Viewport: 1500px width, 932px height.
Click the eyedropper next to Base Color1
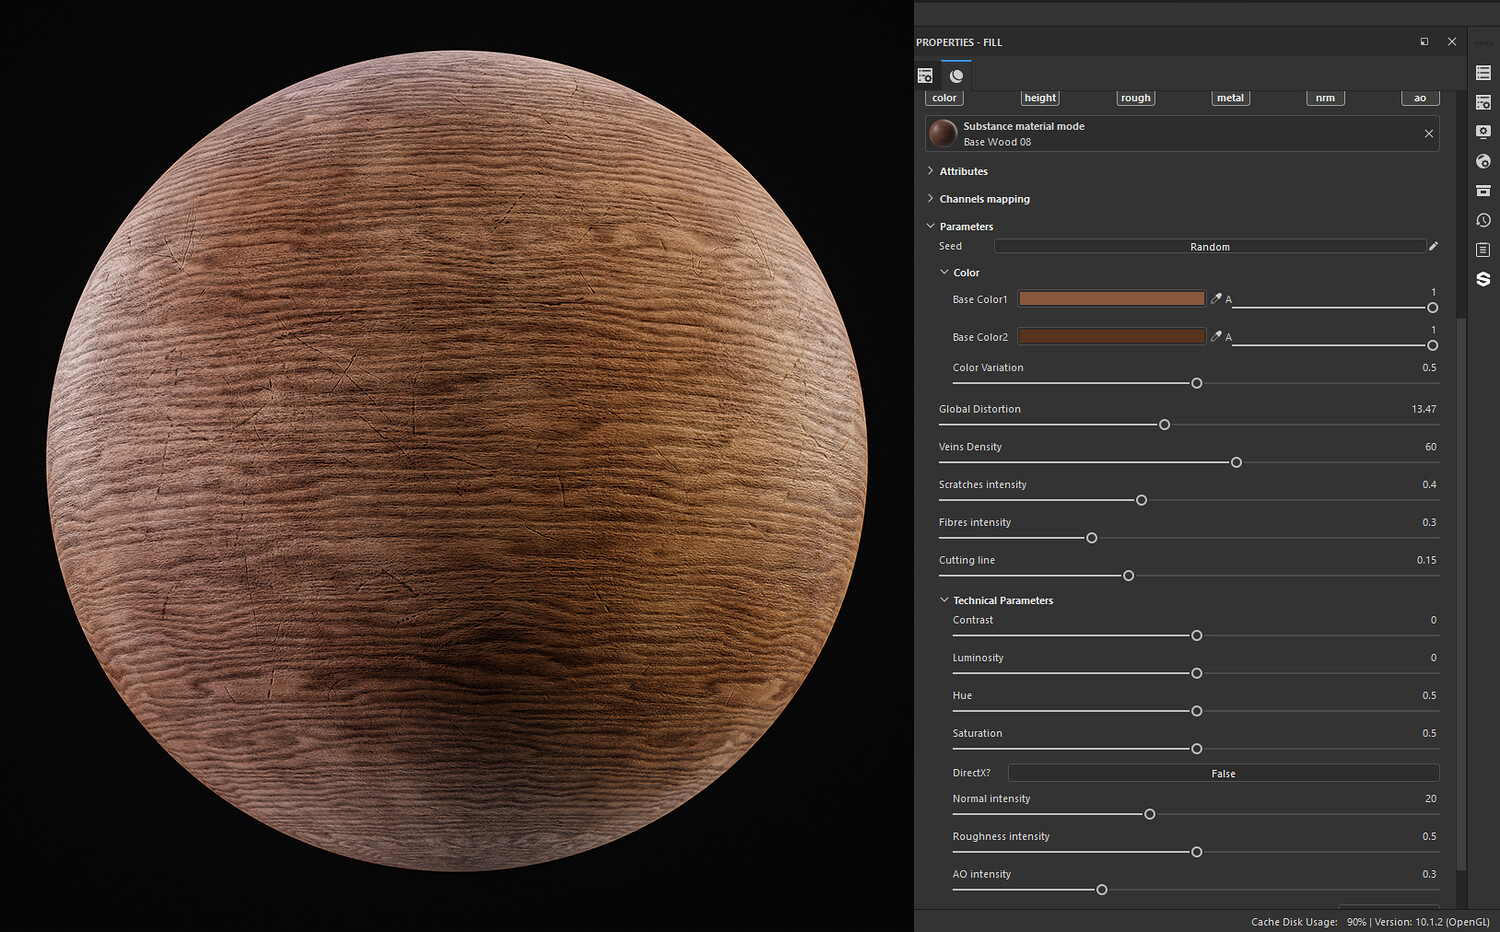click(x=1216, y=299)
